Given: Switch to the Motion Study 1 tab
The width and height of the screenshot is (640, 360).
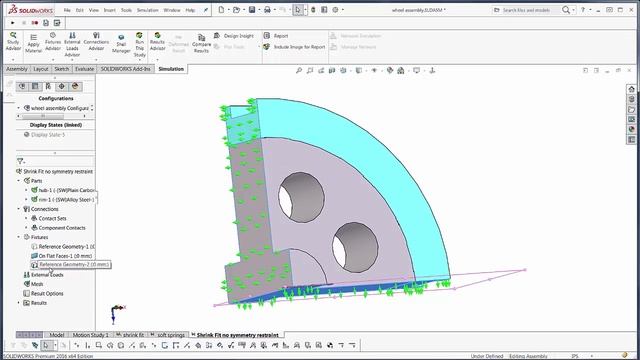Looking at the screenshot, I should pyautogui.click(x=90, y=335).
